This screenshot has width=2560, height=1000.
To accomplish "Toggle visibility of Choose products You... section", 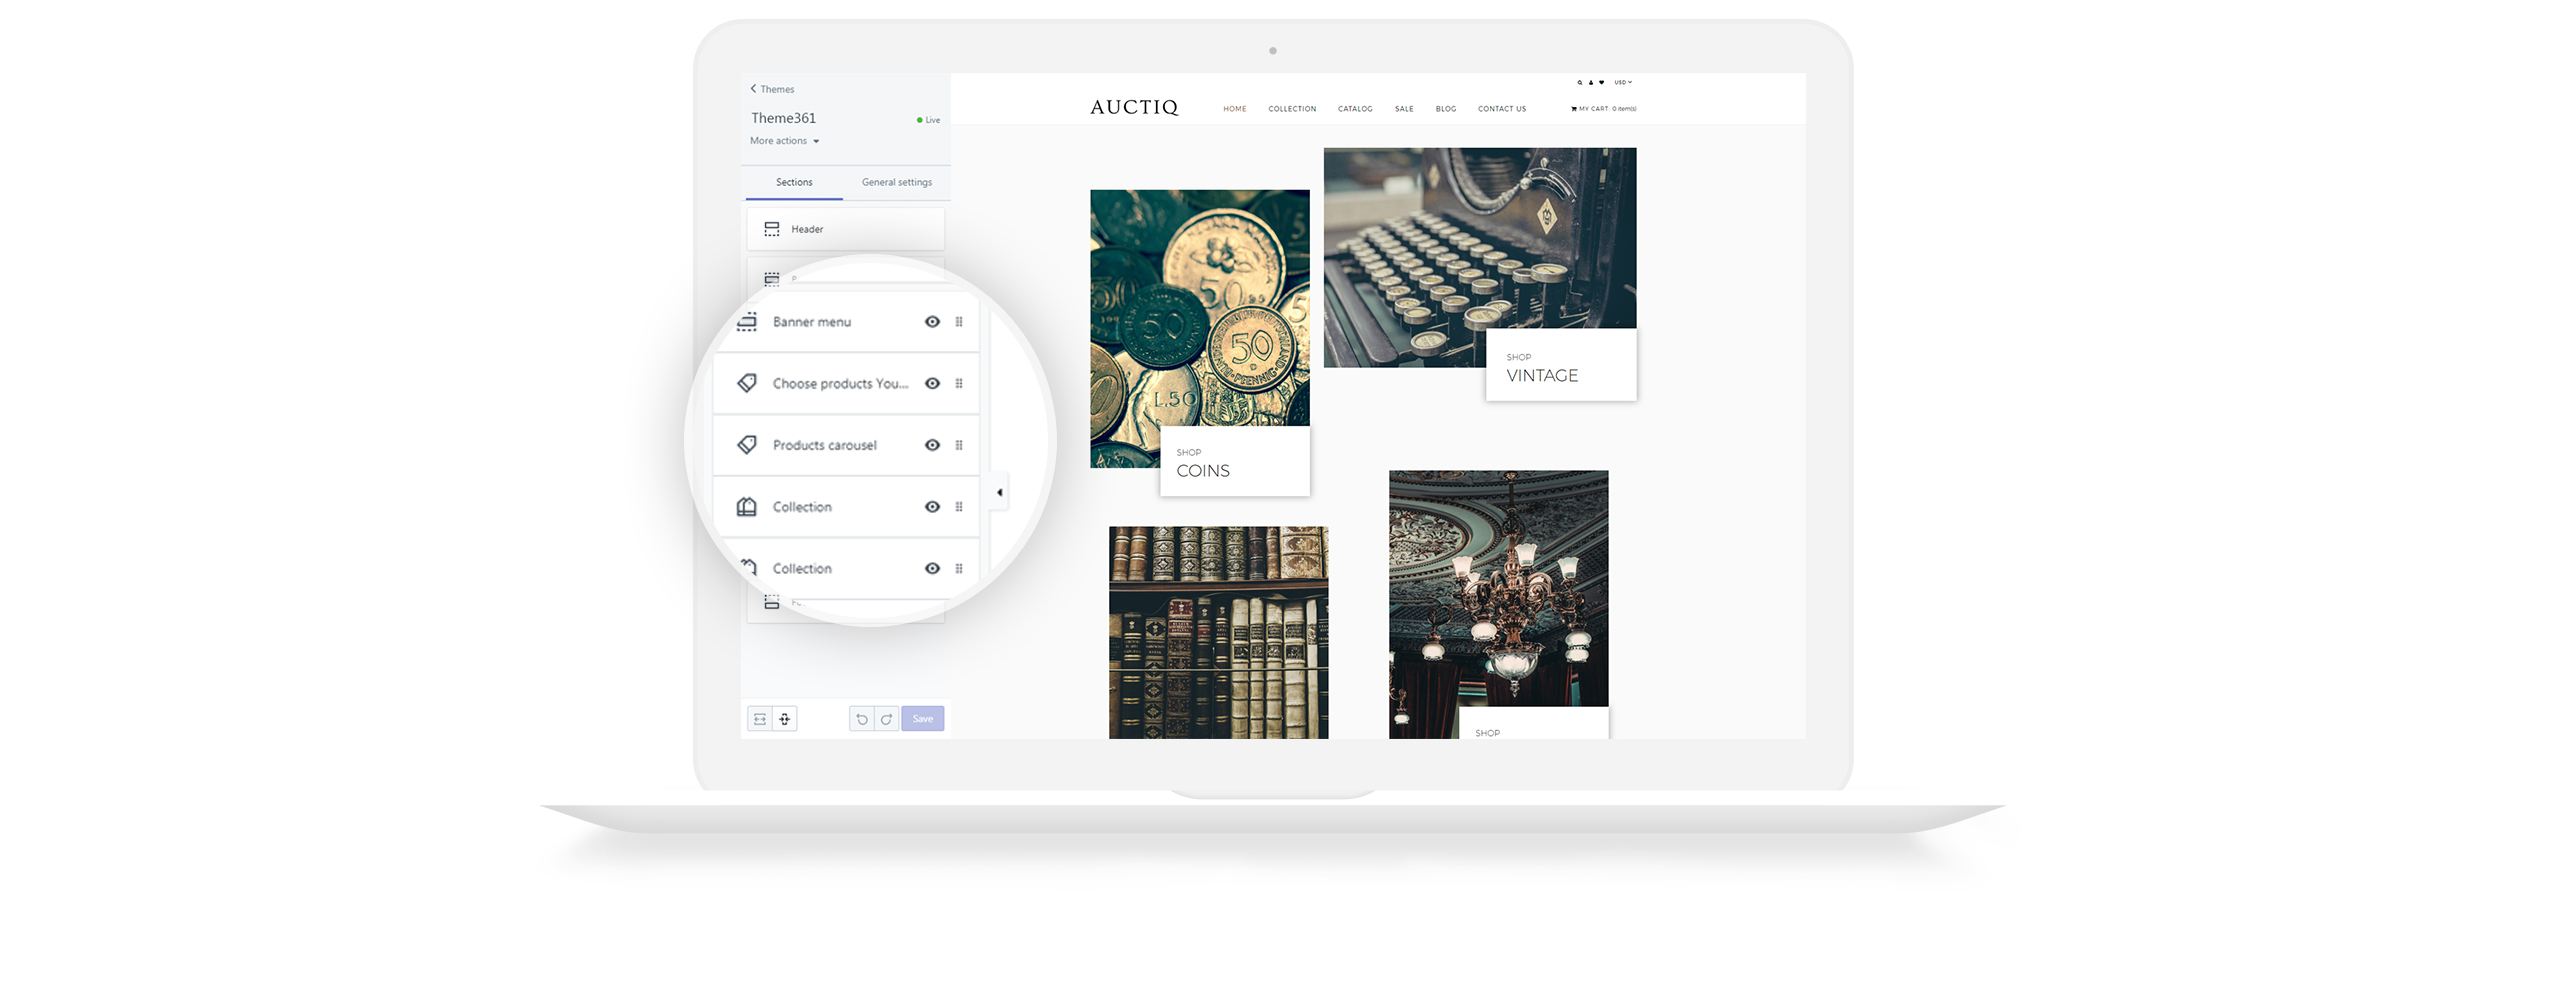I will [932, 383].
